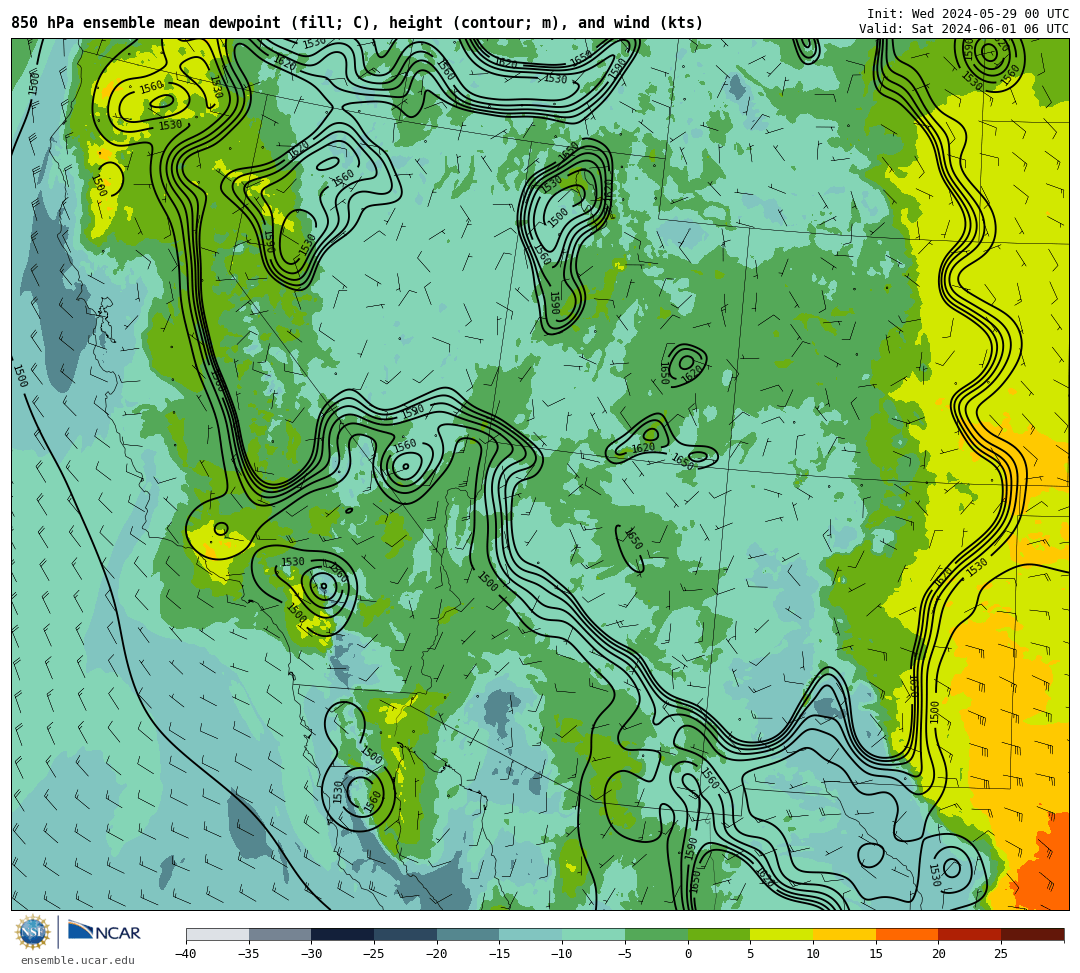Pick the orange 15 to 20 color swatch
Screen dimensions: 1080x973
pos(907,934)
